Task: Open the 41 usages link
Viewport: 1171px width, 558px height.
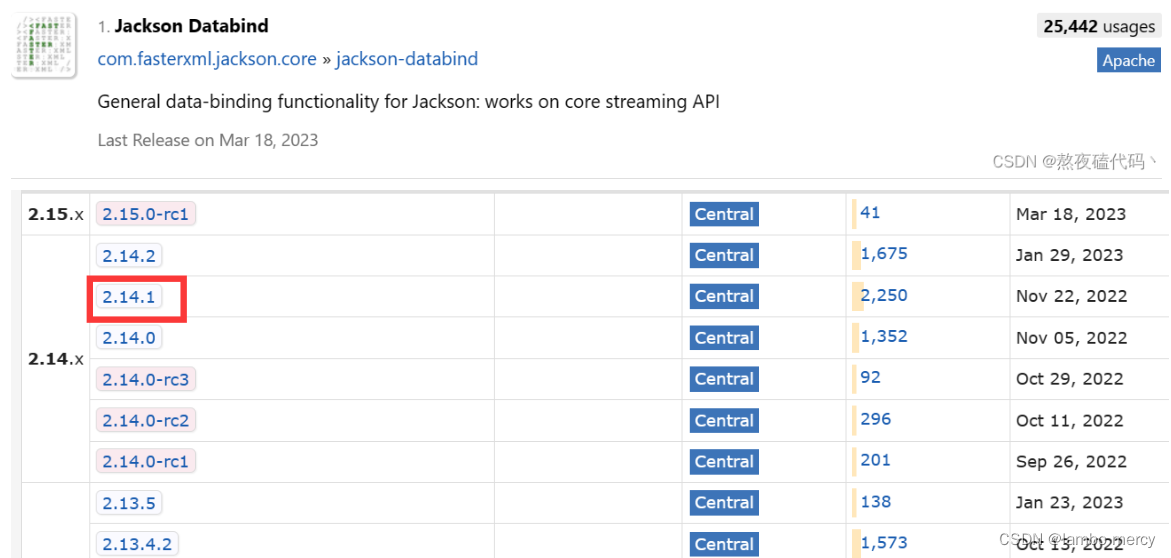Action: (870, 212)
